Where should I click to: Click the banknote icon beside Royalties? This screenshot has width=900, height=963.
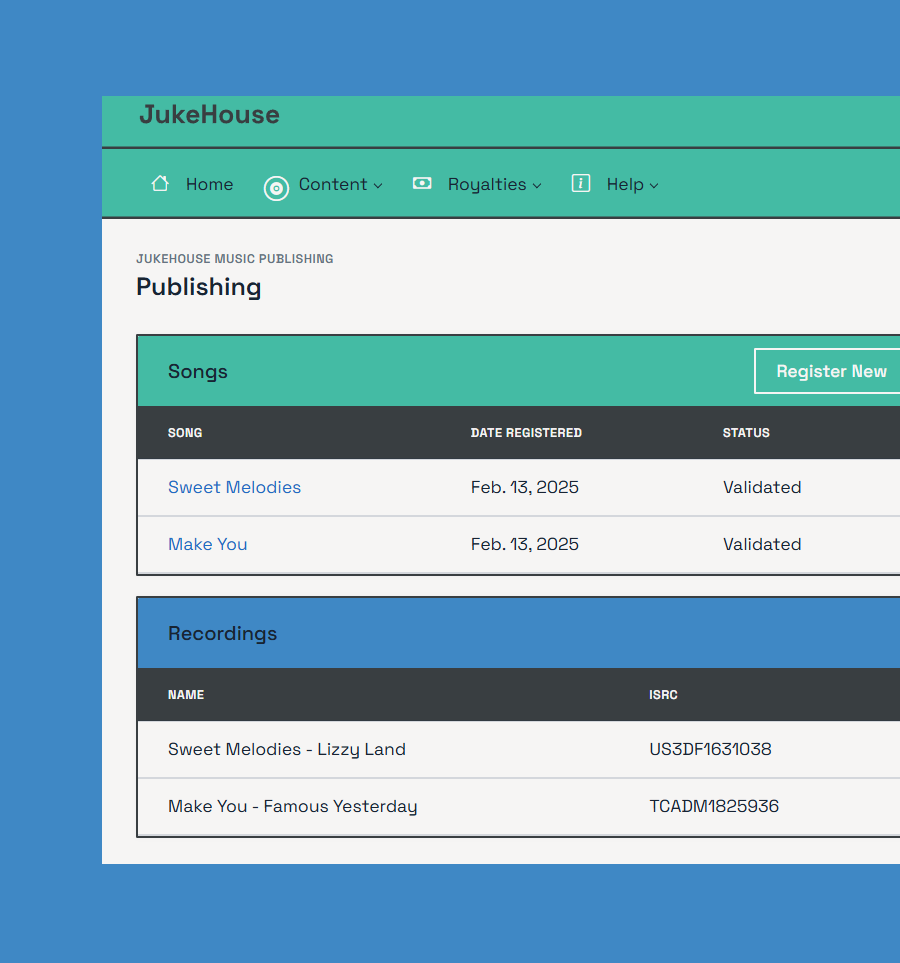[x=421, y=183]
